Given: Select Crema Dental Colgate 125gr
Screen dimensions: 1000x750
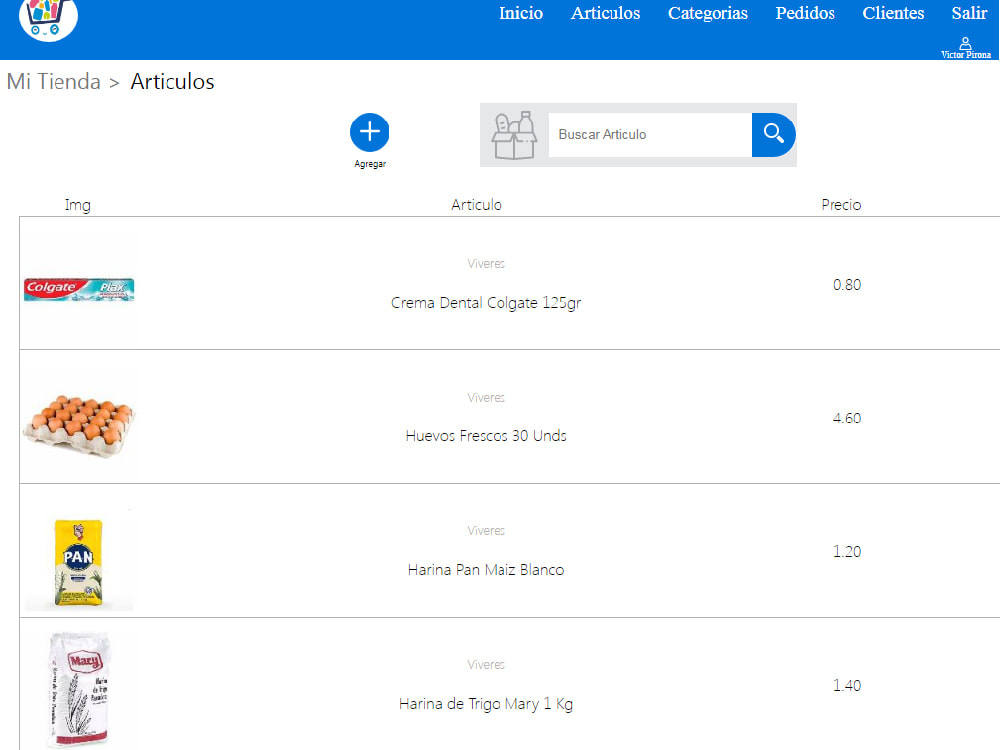Looking at the screenshot, I should pos(486,303).
